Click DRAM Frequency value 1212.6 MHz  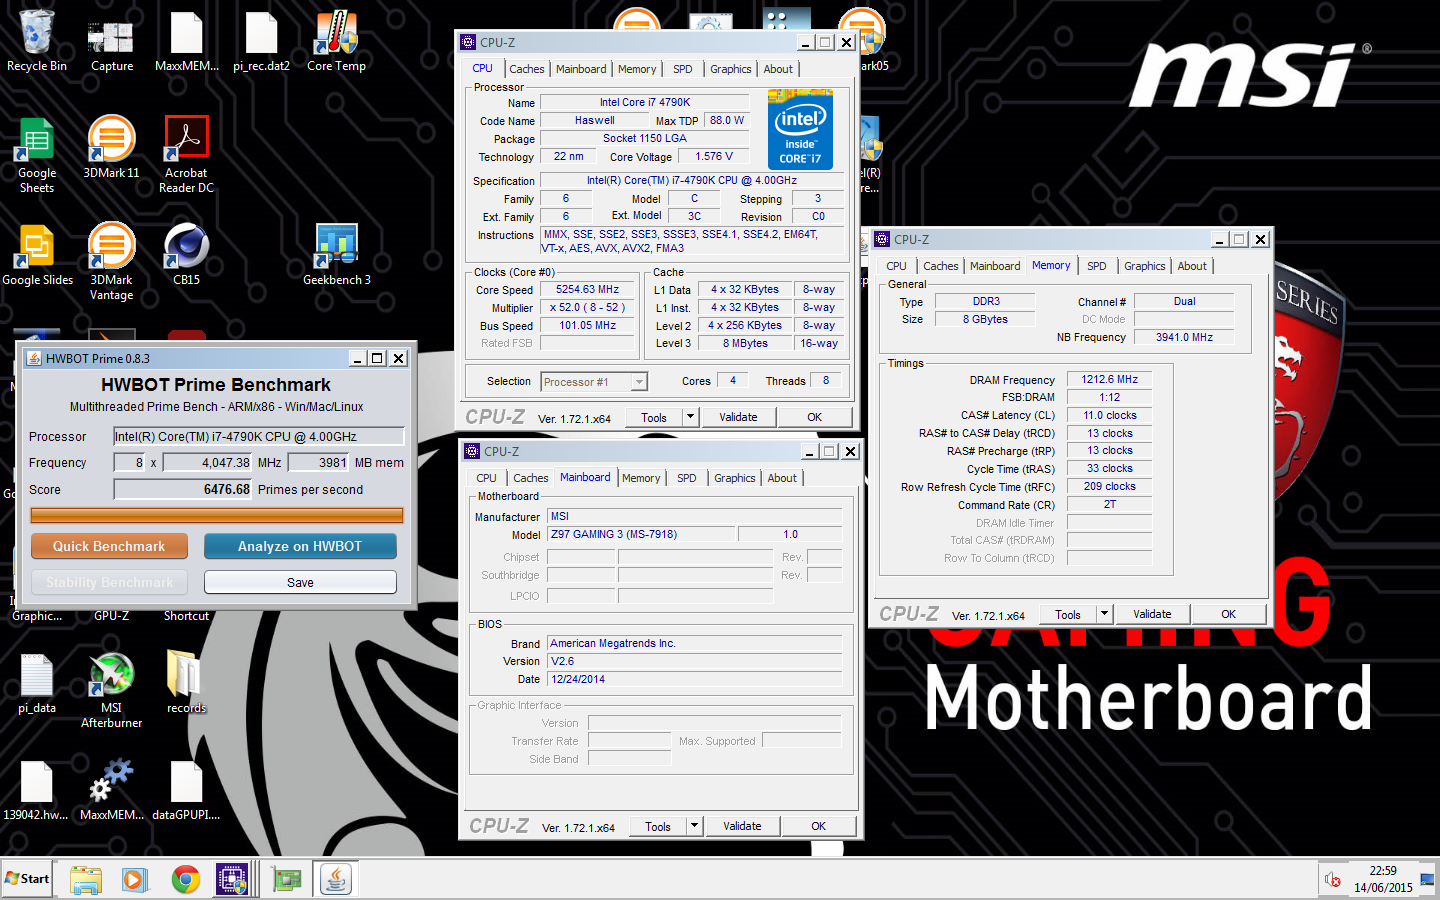(x=1109, y=379)
